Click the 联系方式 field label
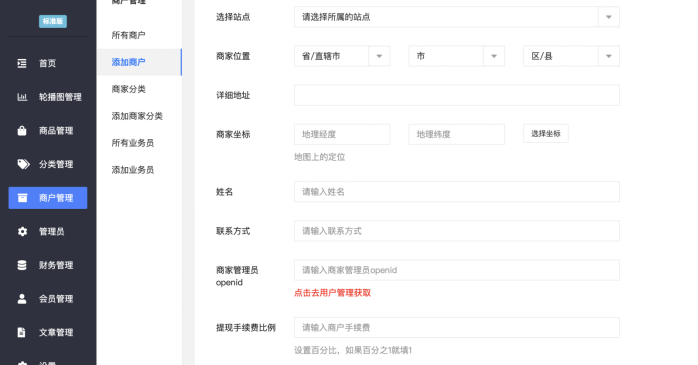The width and height of the screenshot is (698, 365). point(233,231)
